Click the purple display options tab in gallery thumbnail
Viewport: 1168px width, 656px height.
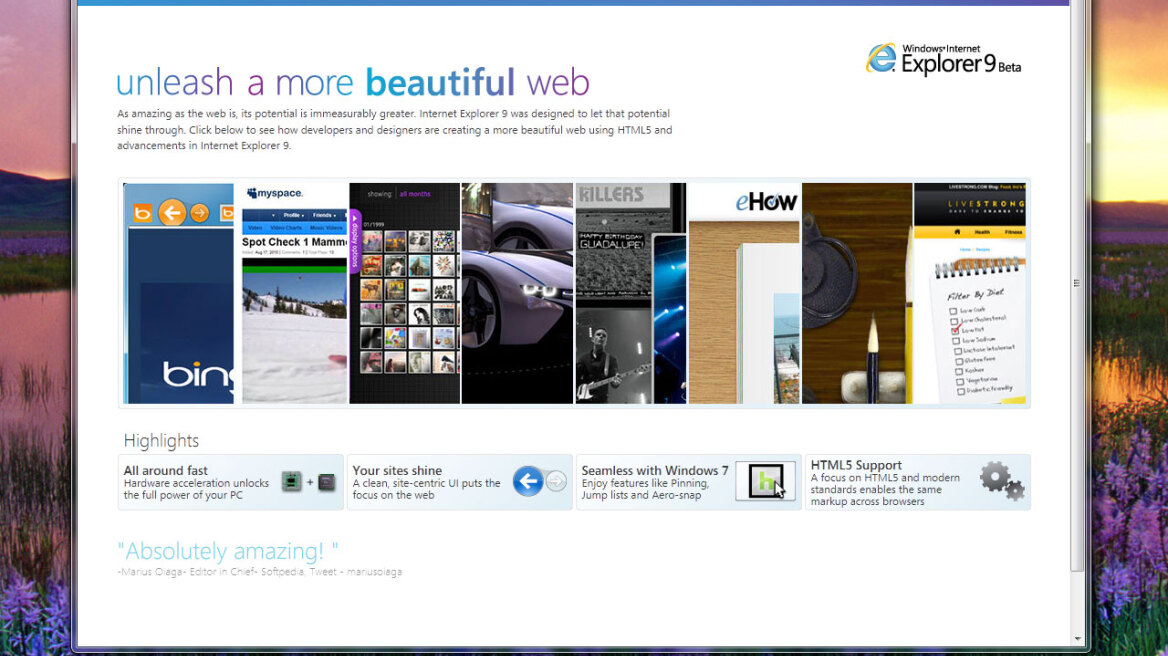tap(355, 241)
